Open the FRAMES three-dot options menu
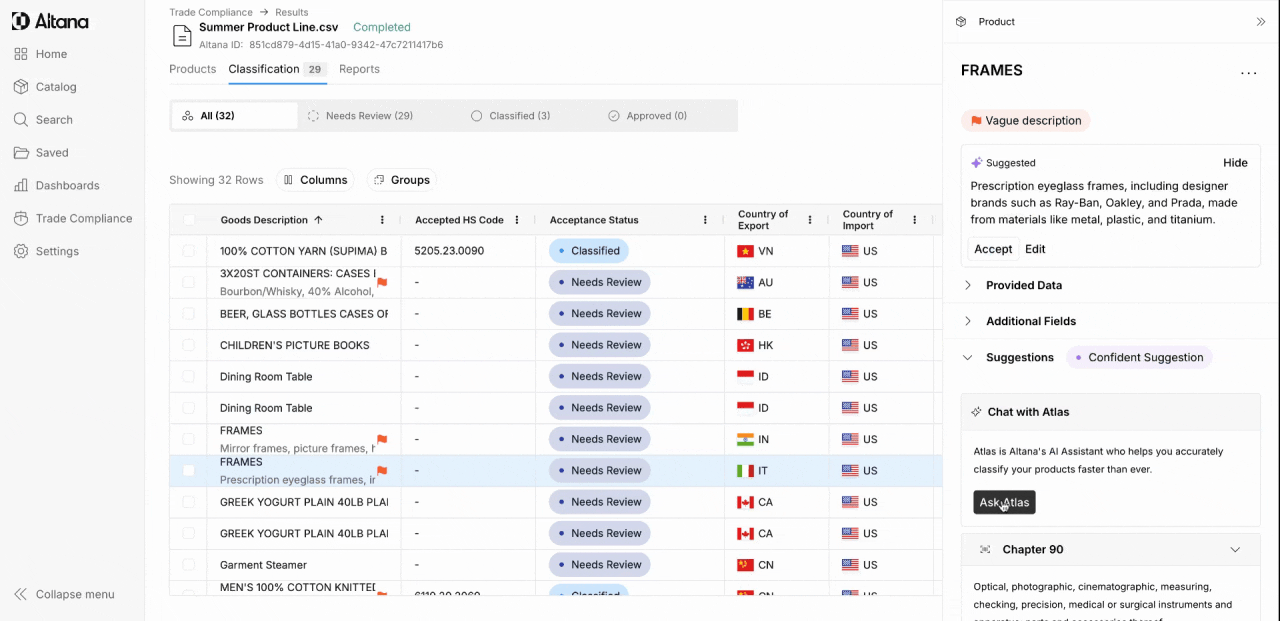This screenshot has height=621, width=1280. pos(1248,72)
